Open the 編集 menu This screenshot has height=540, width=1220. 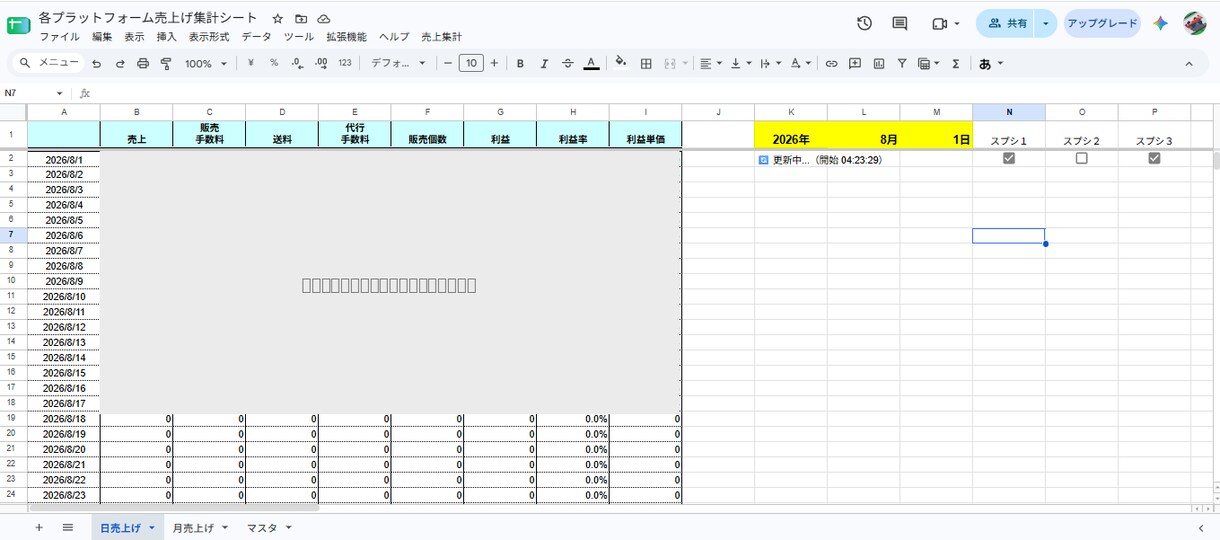coord(102,37)
